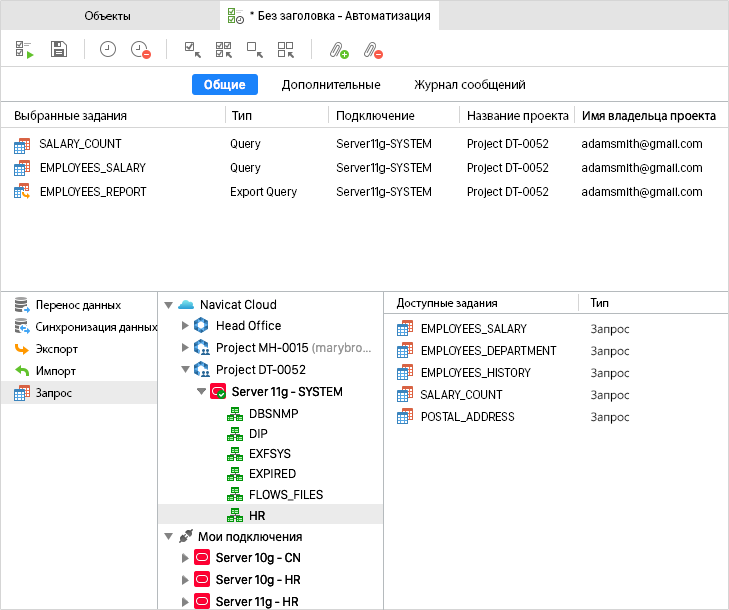Click the Select all jobs checkbox icon
This screenshot has width=729, height=610.
tap(224, 49)
